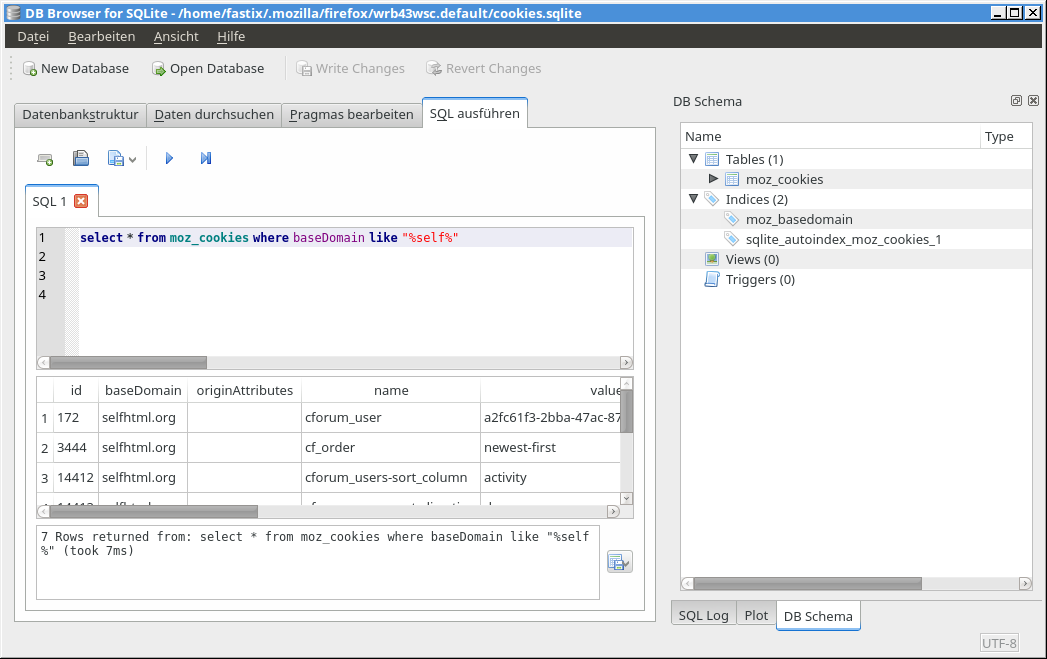Close the DB Schema dock panel
Screen dimensions: 1047x659
(x=1033, y=101)
